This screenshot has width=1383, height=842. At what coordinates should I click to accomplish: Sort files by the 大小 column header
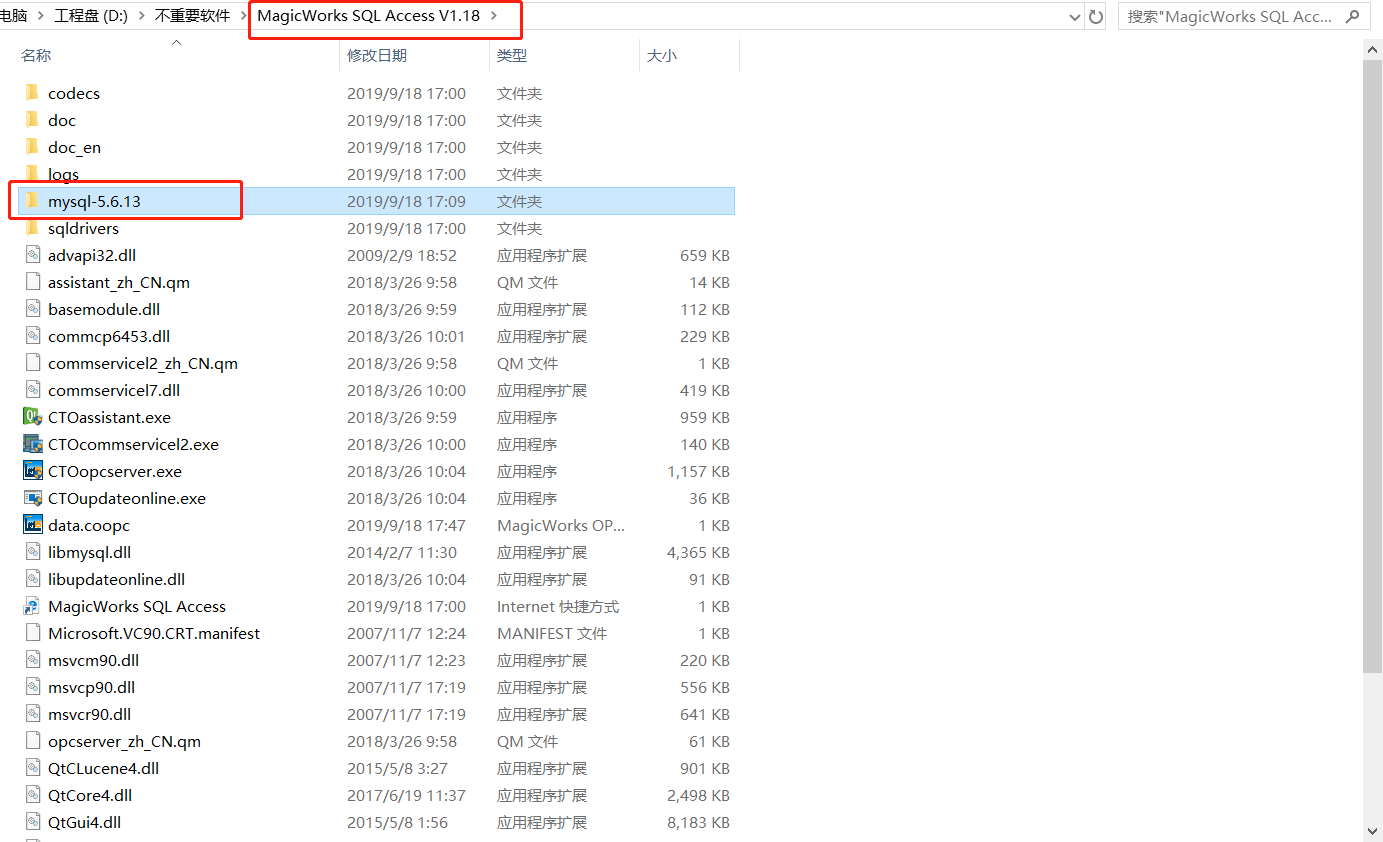click(662, 55)
